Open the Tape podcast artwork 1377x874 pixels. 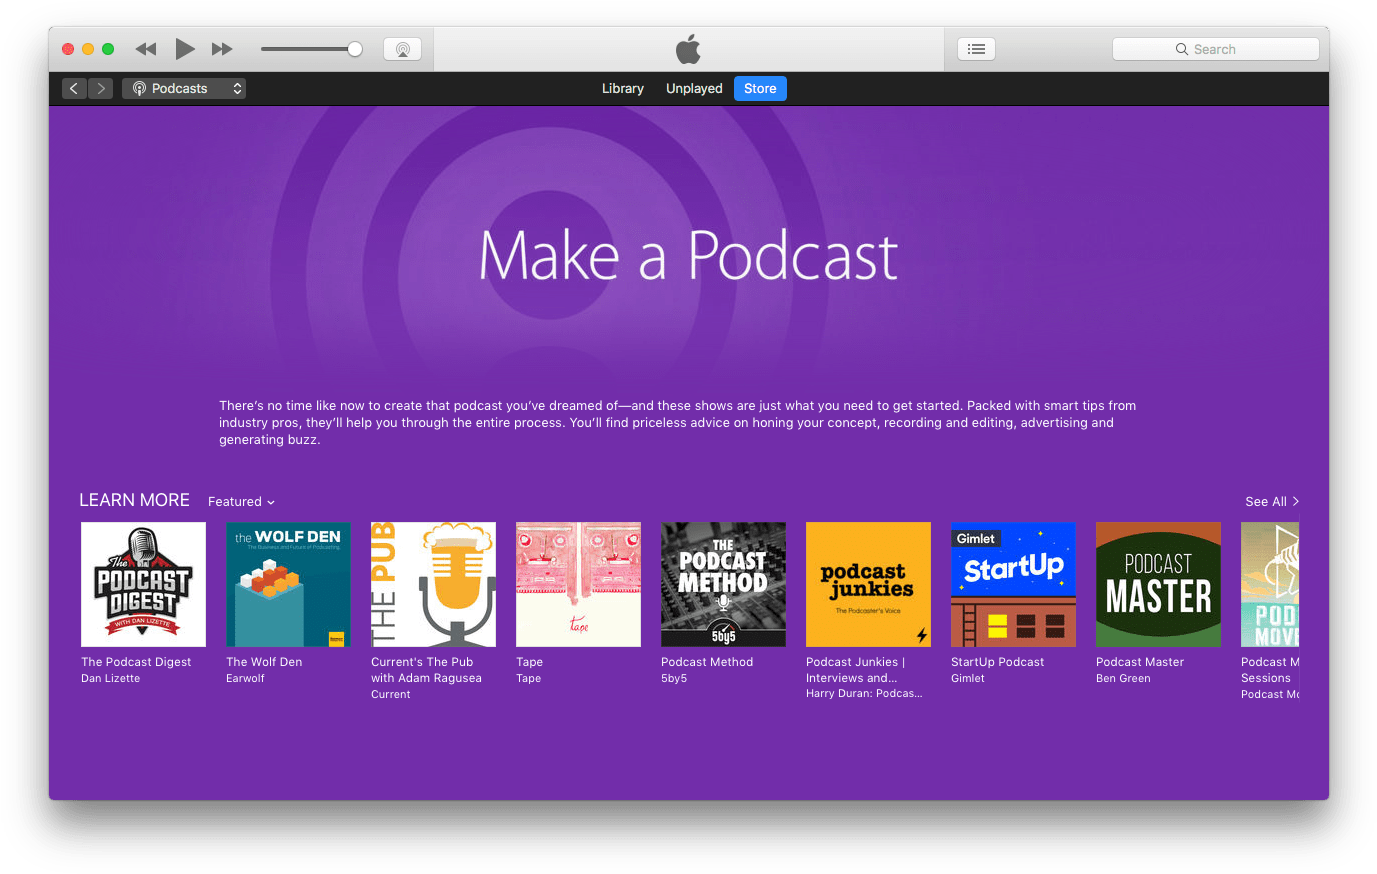pyautogui.click(x=578, y=584)
